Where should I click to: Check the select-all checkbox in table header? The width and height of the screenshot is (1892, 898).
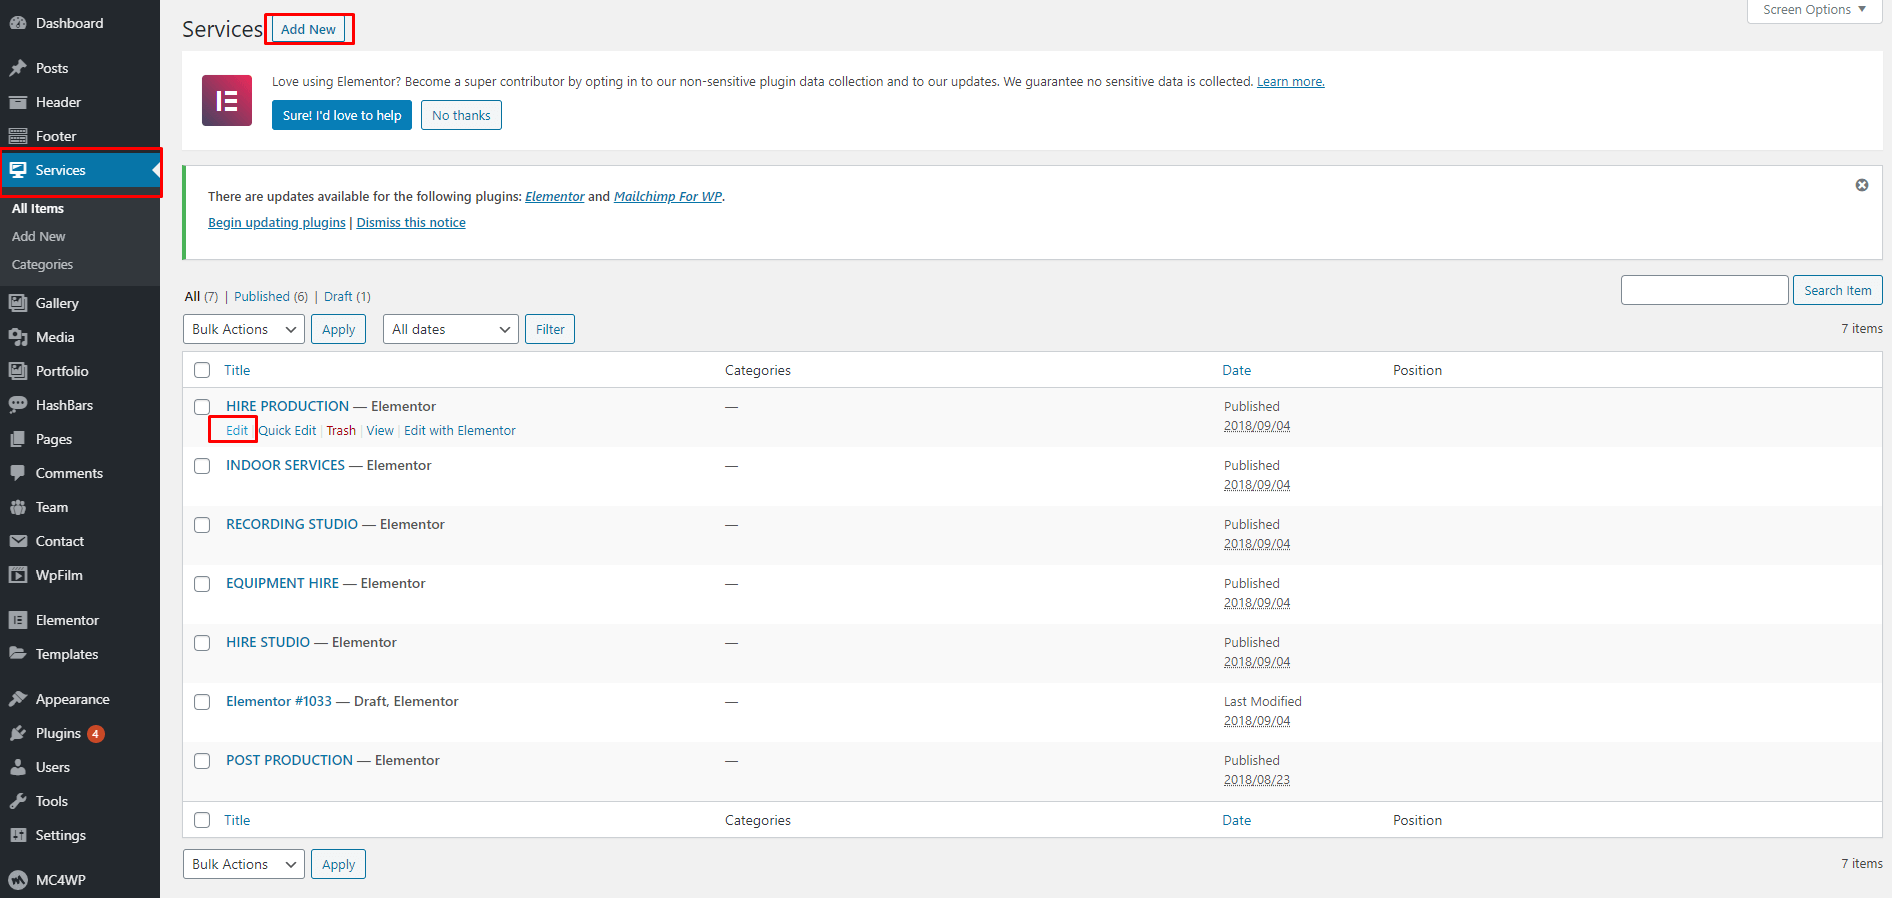click(x=202, y=370)
